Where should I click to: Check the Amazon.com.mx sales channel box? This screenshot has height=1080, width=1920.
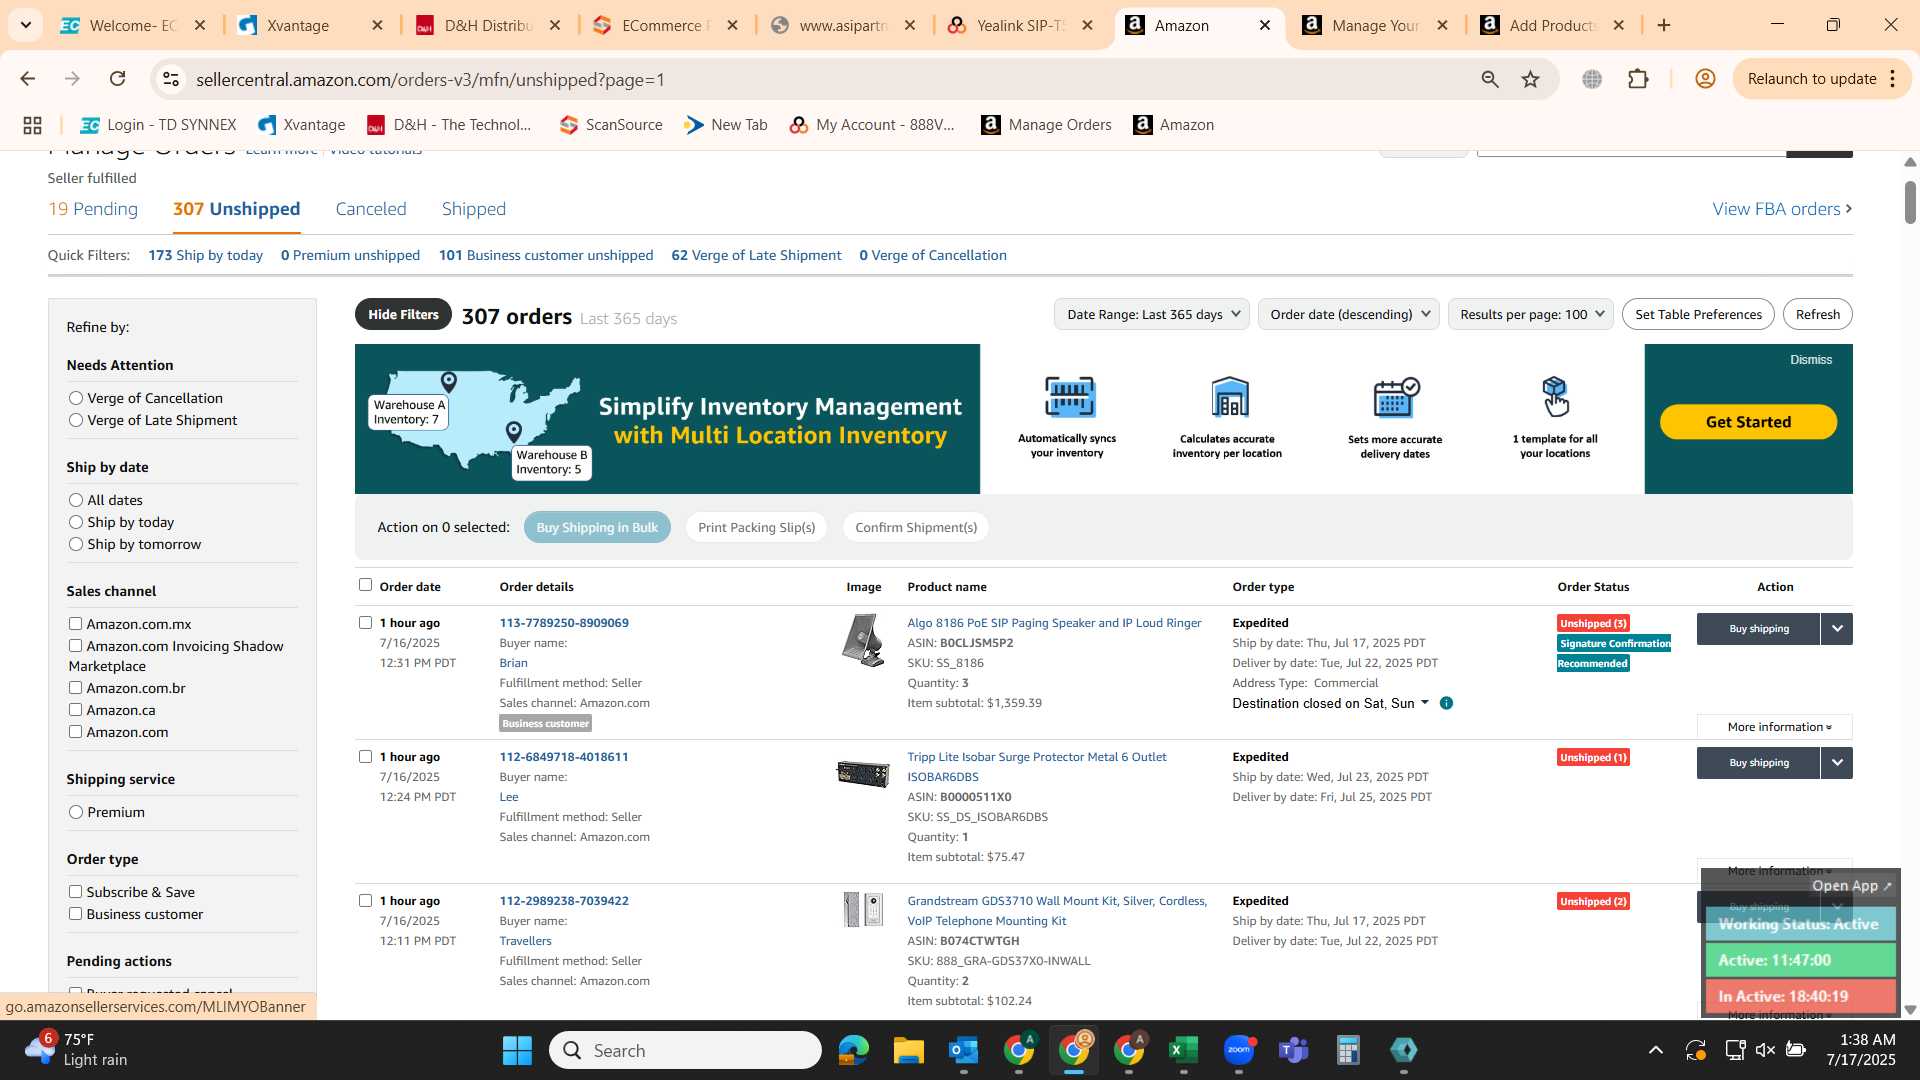coord(75,624)
